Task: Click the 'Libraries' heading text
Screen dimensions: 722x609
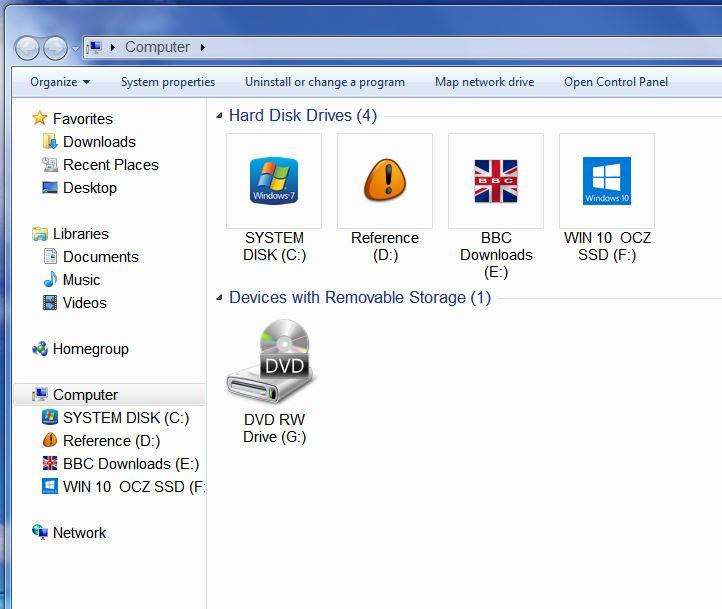Action: point(81,234)
